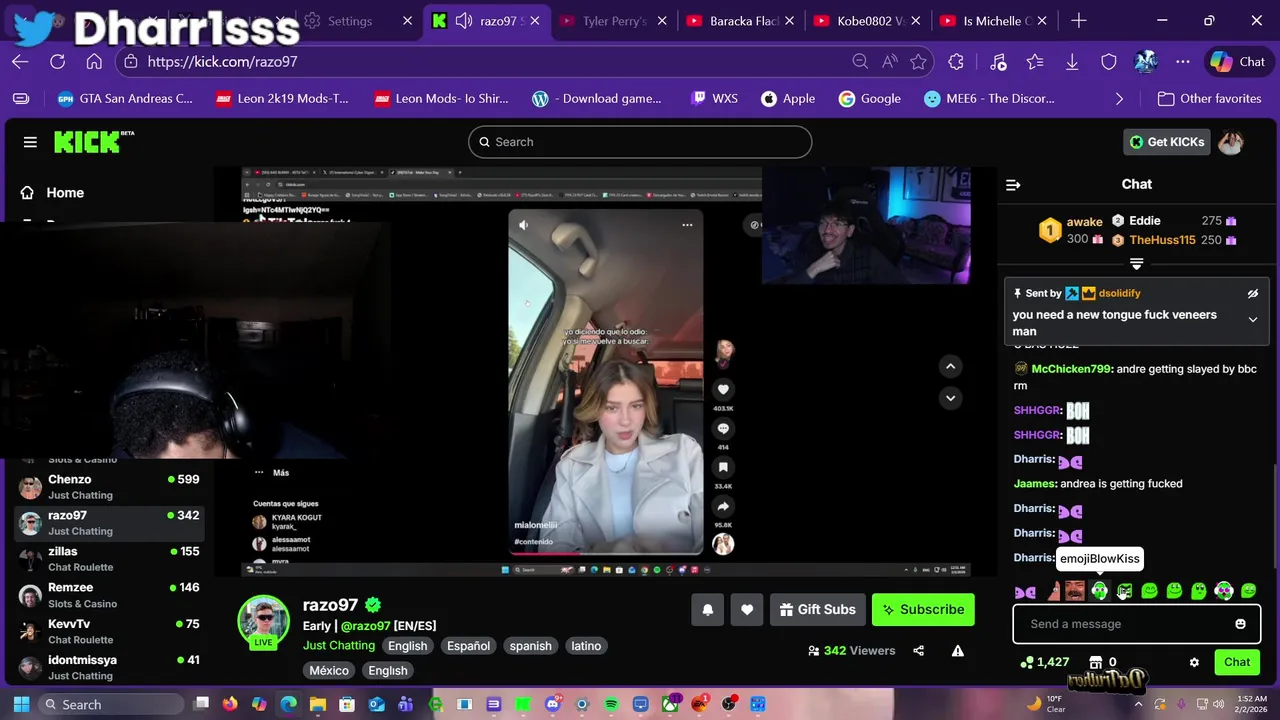Open the emoji picker in message box
This screenshot has height=720, width=1280.
coord(1240,624)
